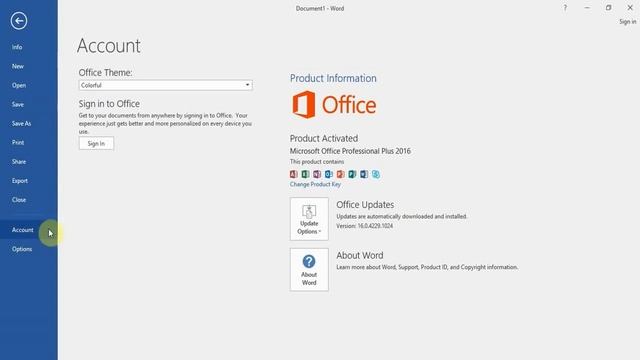Click the Document1 - Word title text
640x360 pixels.
[x=320, y=8]
